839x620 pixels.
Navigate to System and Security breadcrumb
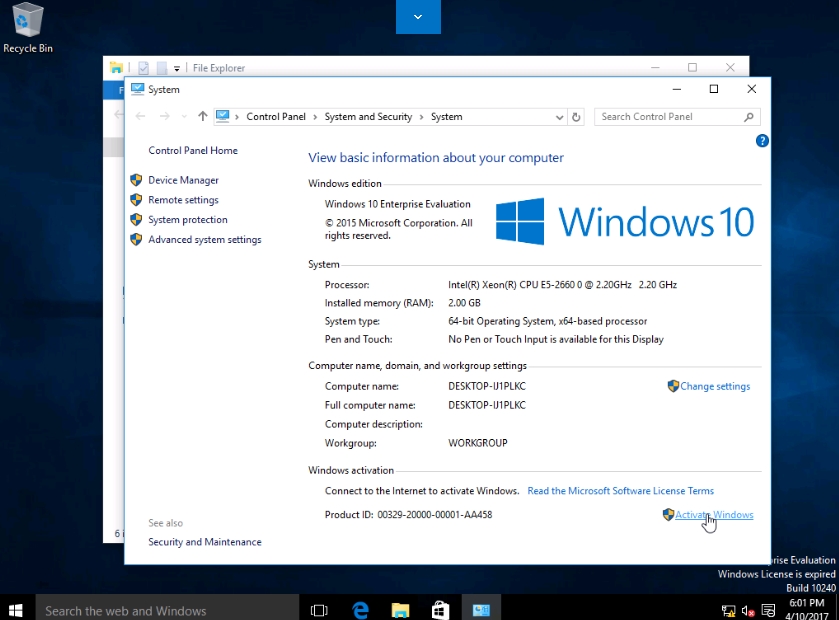pyautogui.click(x=368, y=117)
